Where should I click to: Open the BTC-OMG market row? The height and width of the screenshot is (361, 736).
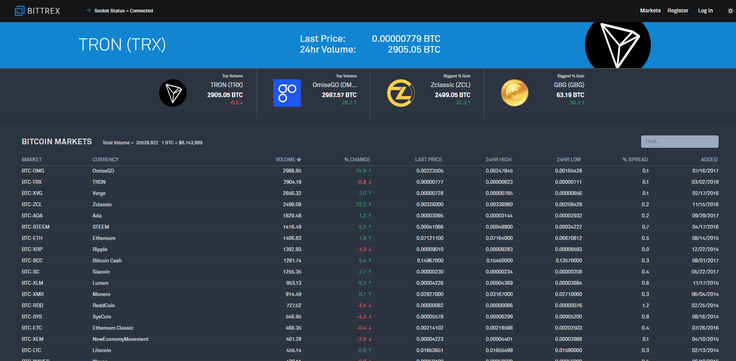369,171
